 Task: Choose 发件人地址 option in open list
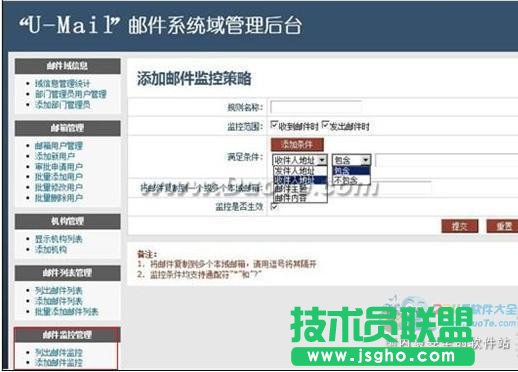[300, 171]
